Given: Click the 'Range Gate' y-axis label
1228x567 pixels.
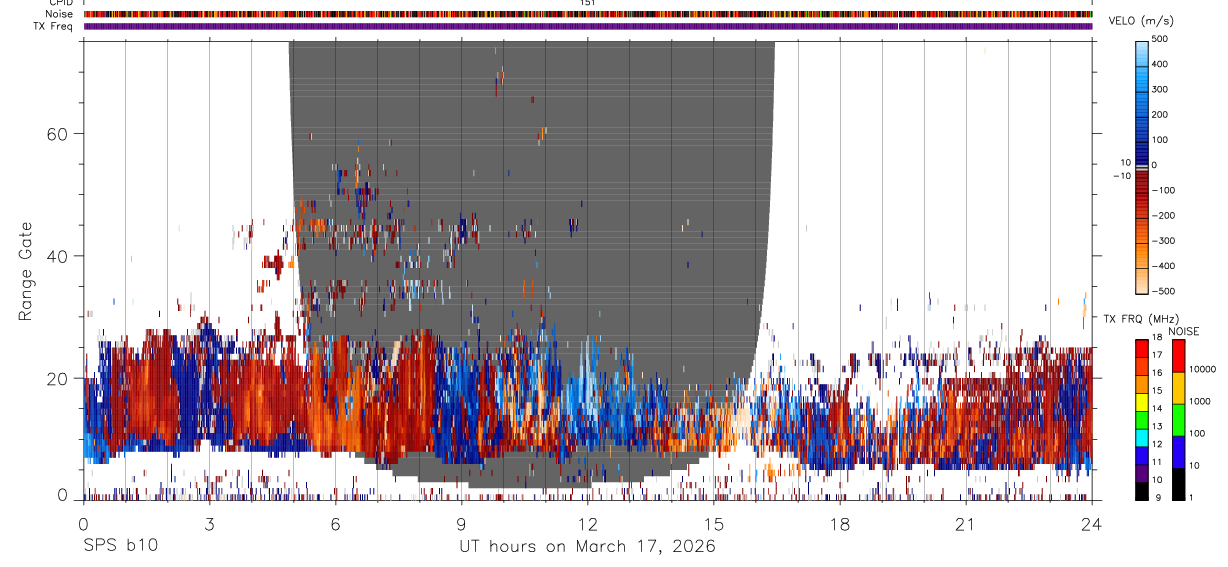Looking at the screenshot, I should point(25,269).
